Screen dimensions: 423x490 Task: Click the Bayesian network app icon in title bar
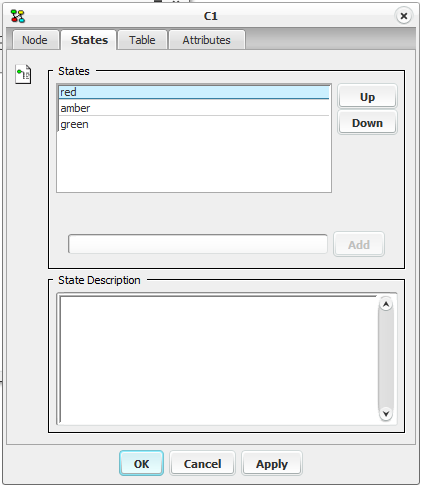click(18, 16)
